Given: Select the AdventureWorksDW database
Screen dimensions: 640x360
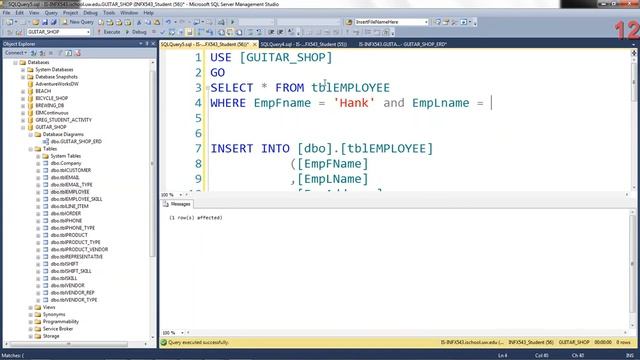Looking at the screenshot, I should tap(57, 84).
